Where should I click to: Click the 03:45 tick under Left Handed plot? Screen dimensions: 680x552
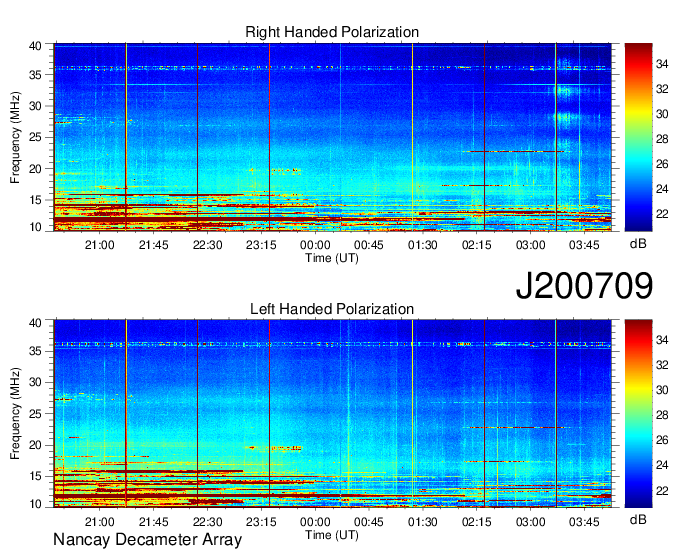point(584,522)
